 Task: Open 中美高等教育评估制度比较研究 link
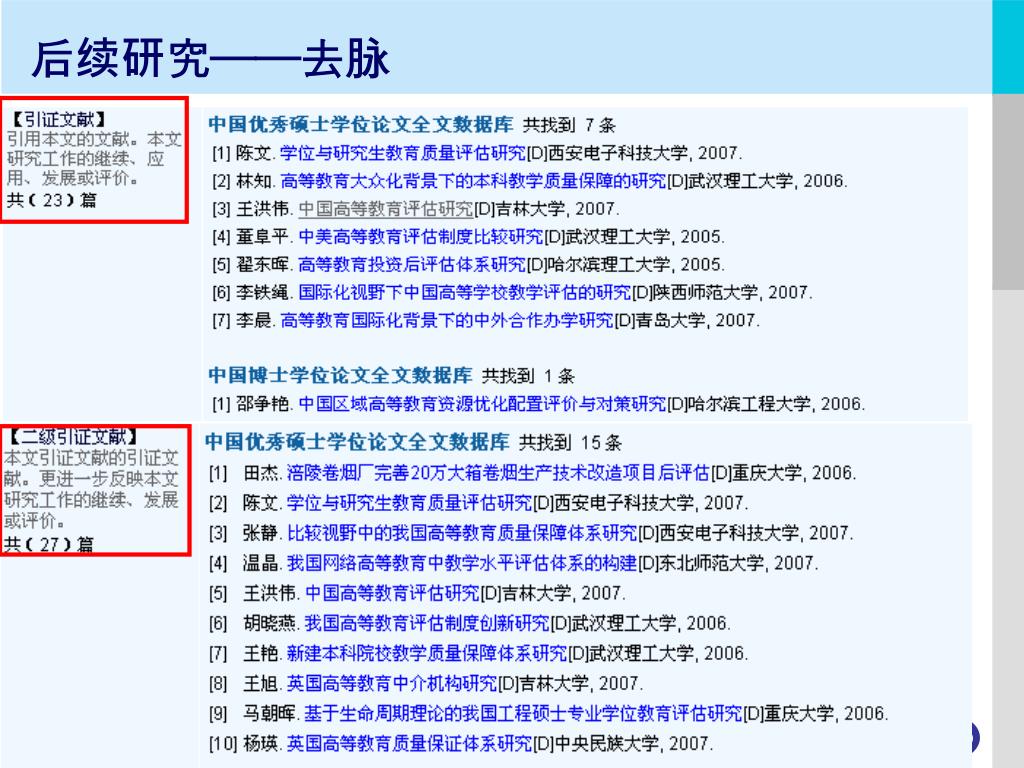(x=421, y=236)
